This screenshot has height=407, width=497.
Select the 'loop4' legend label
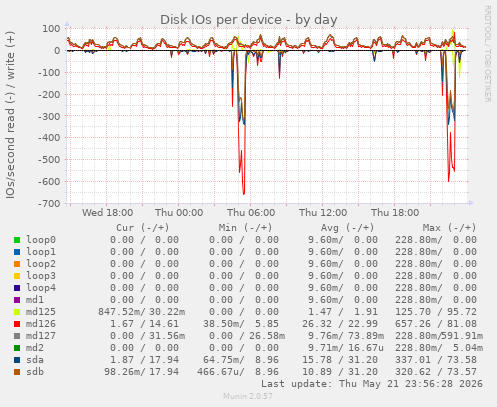click(41, 288)
